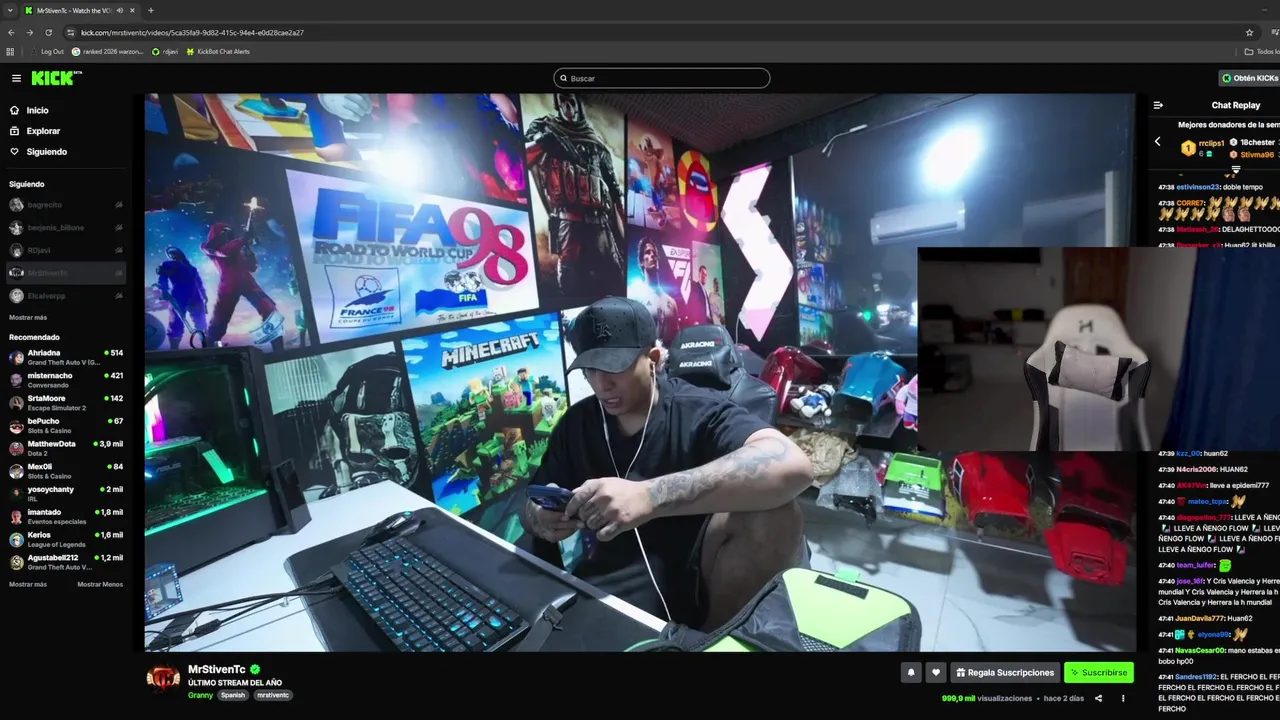The height and width of the screenshot is (720, 1280).
Task: Open rdjavi bookmark
Action: [165, 51]
